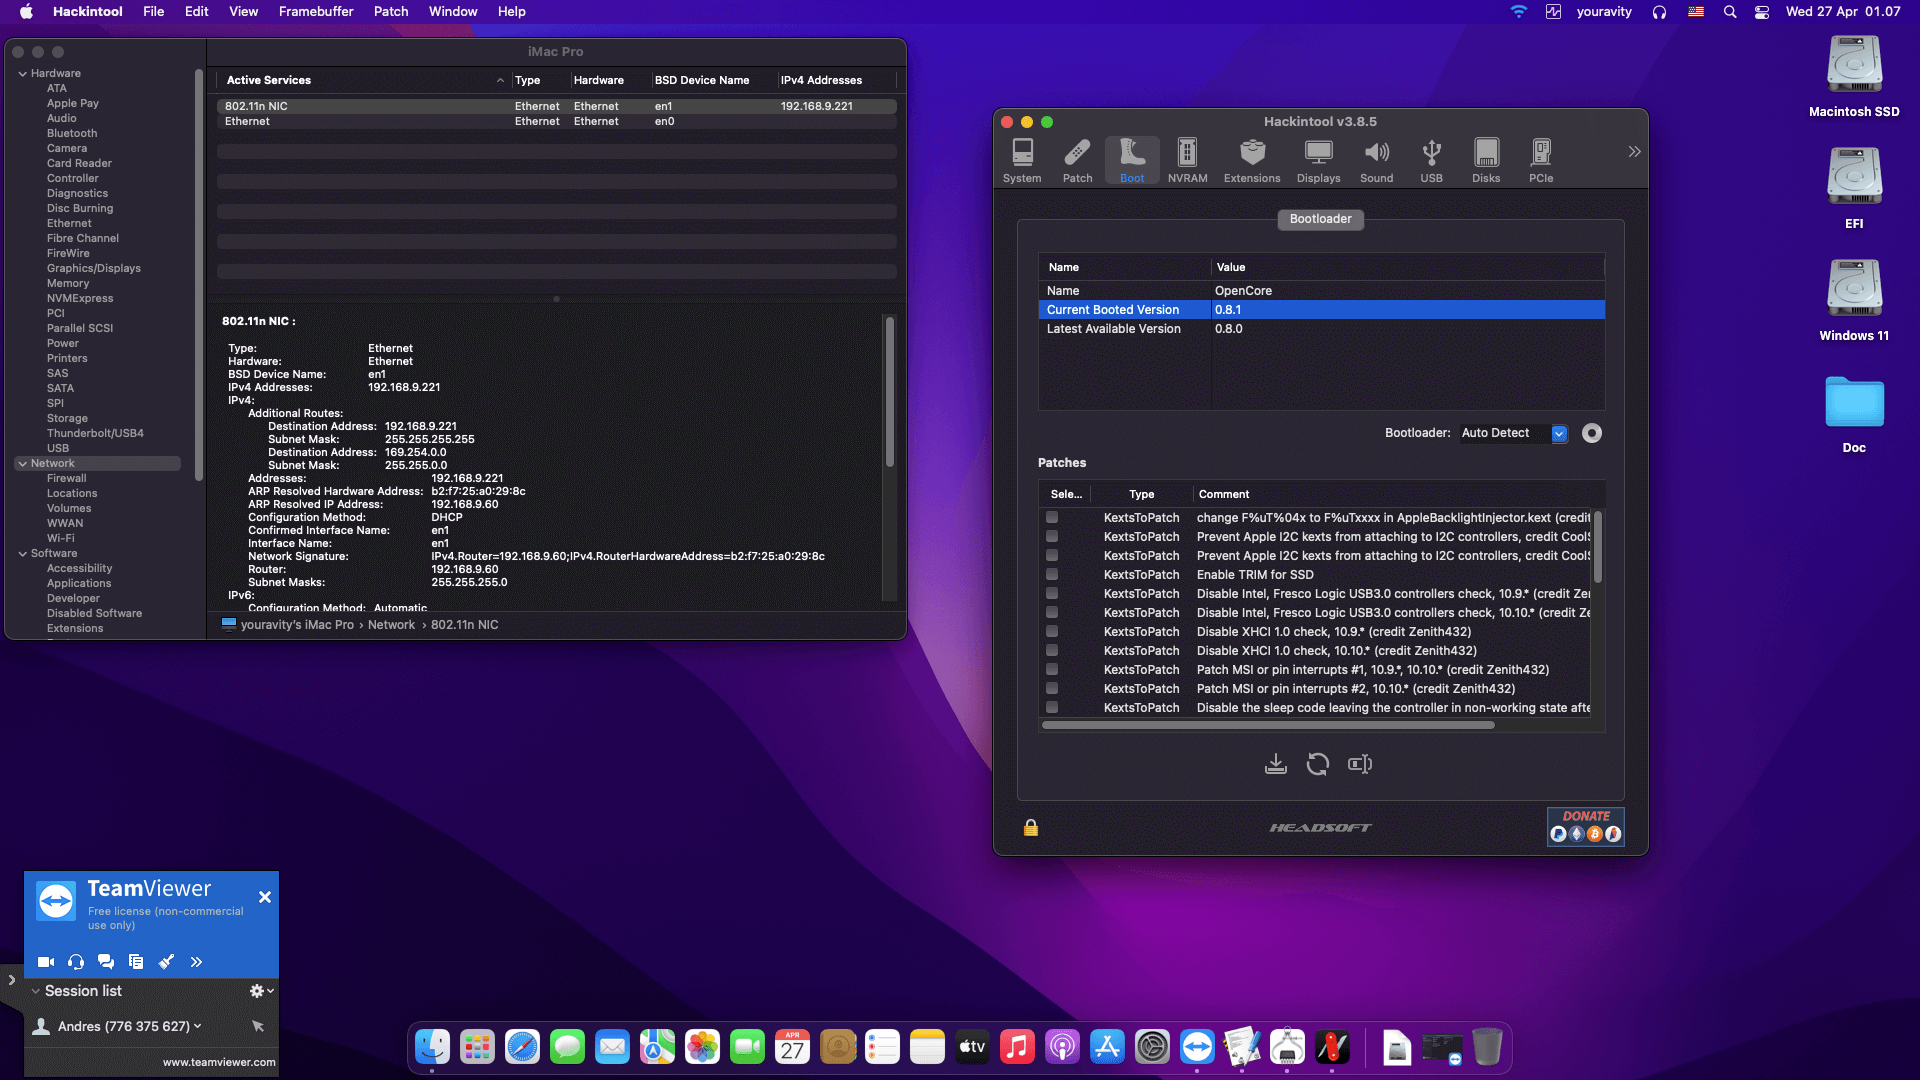Check Patch MSI interrupts #2 checkbox

tap(1052, 689)
